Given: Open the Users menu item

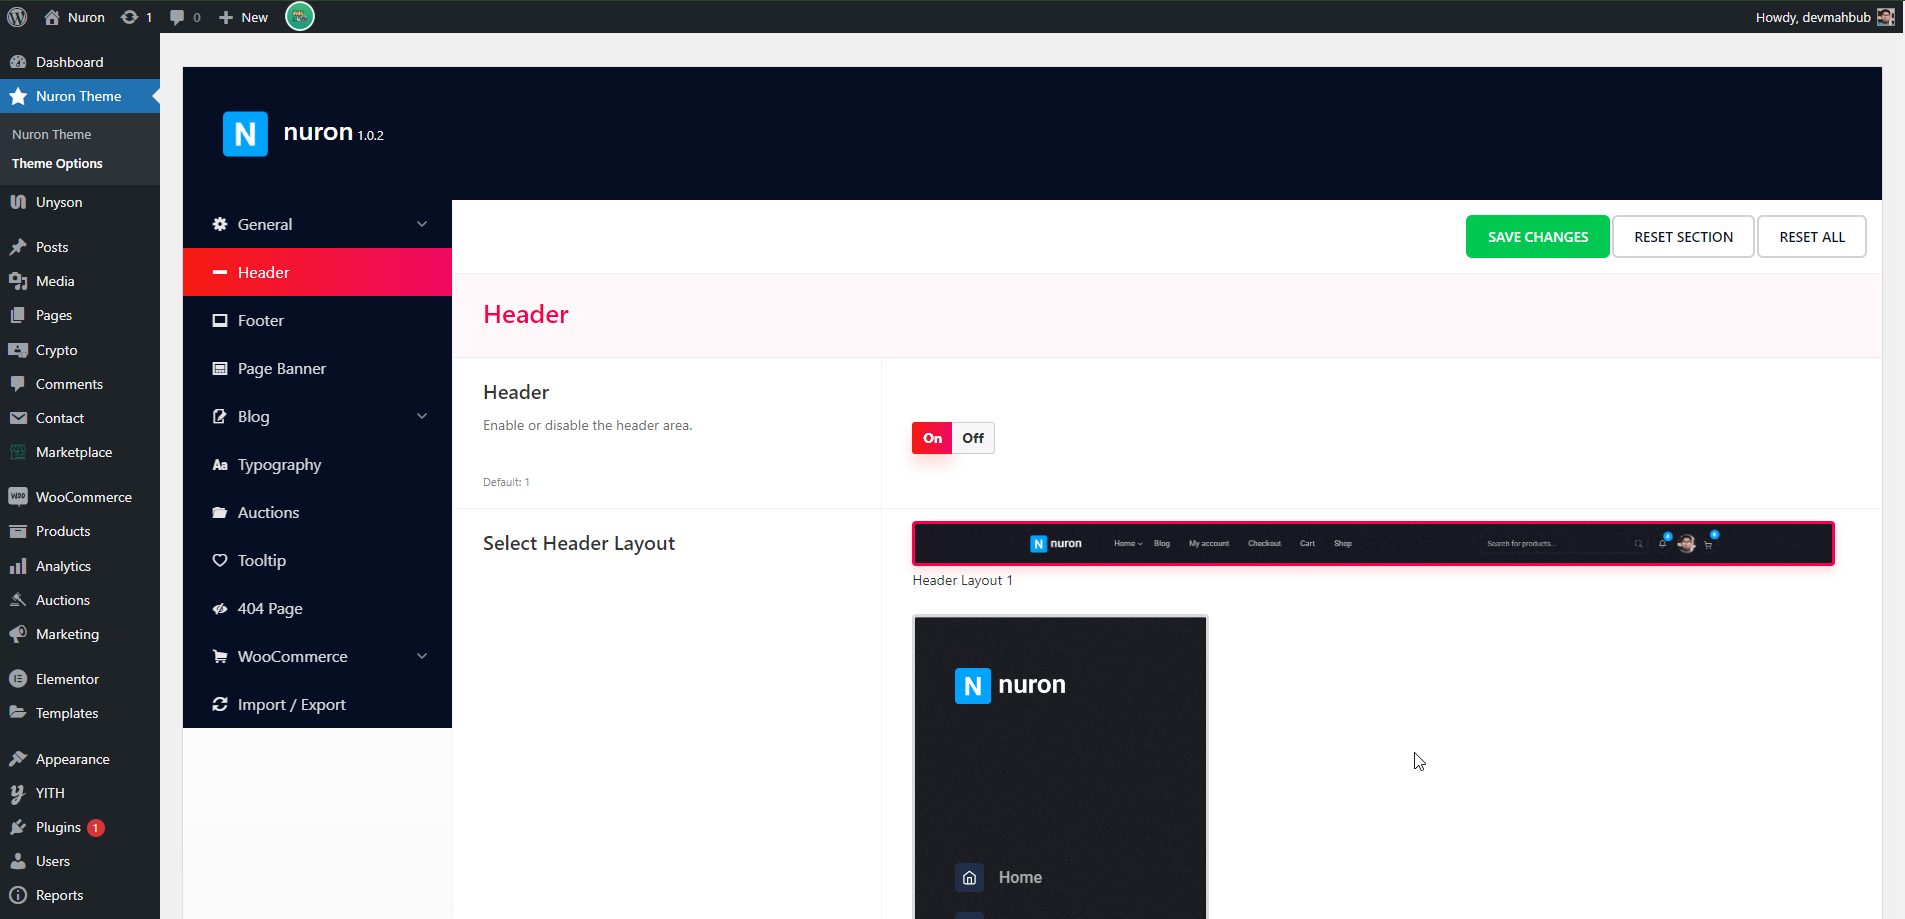Looking at the screenshot, I should click(x=80, y=861).
